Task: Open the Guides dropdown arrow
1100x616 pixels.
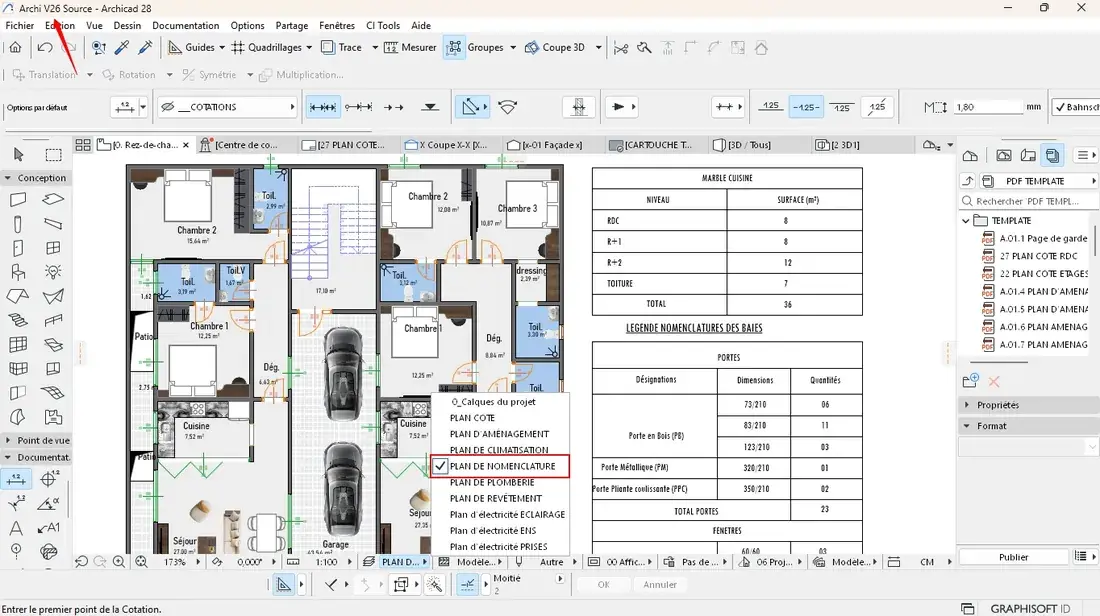Action: click(222, 48)
